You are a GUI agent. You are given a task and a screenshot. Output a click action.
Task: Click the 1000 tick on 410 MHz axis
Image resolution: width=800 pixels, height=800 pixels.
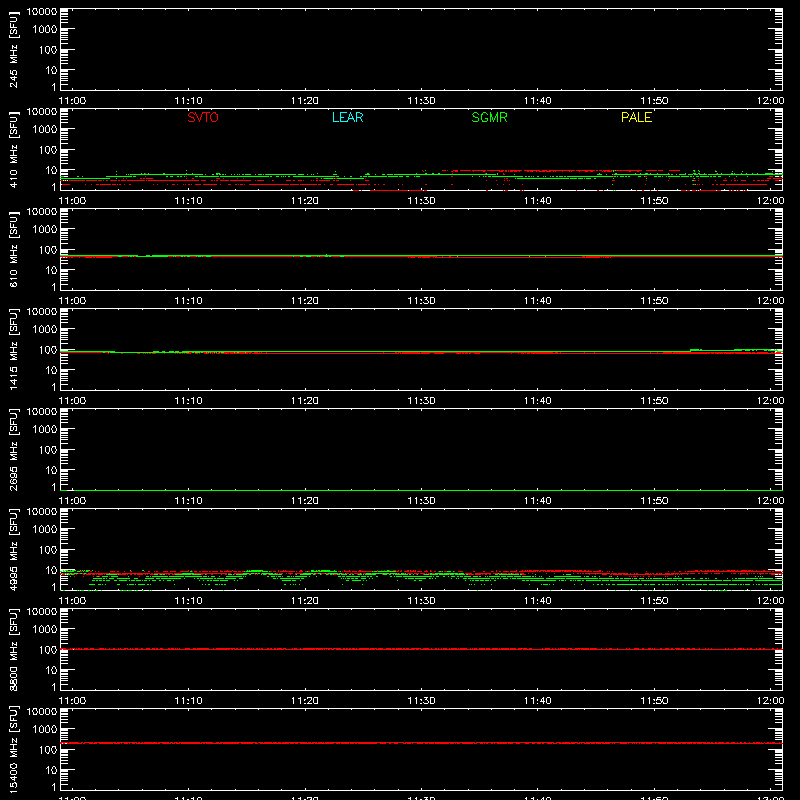45,130
